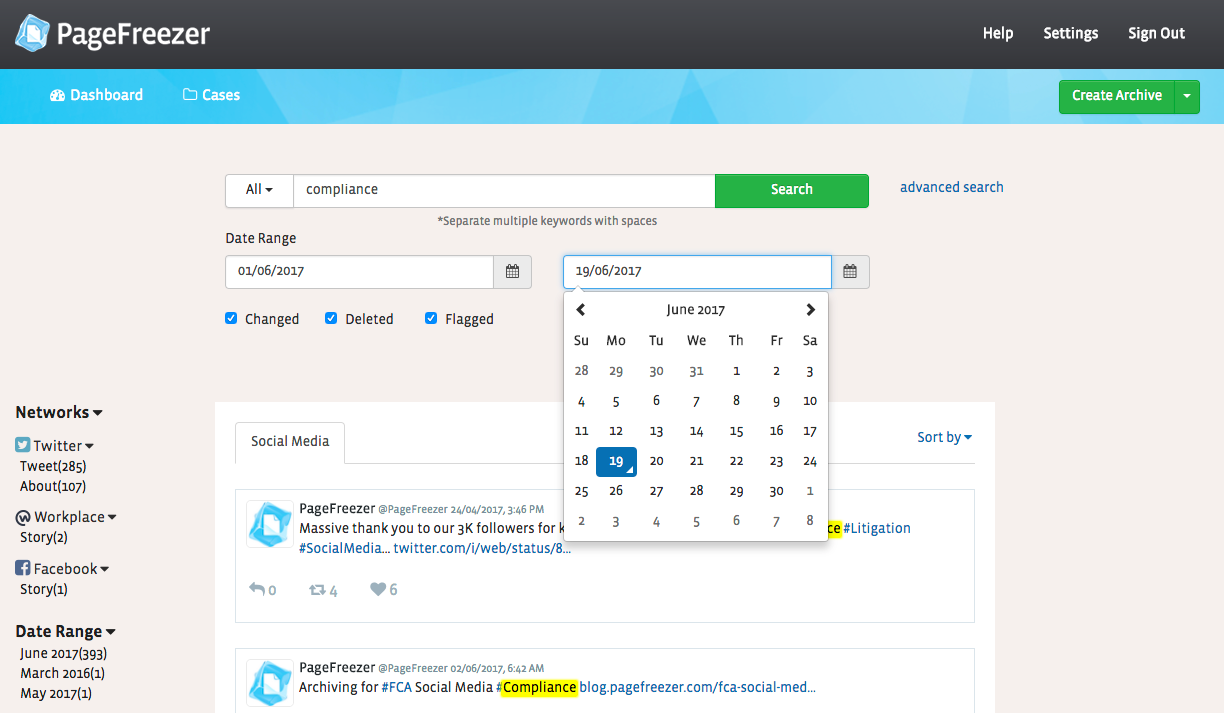This screenshot has width=1224, height=713.
Task: Open calendar icon for start date
Action: coord(512,271)
